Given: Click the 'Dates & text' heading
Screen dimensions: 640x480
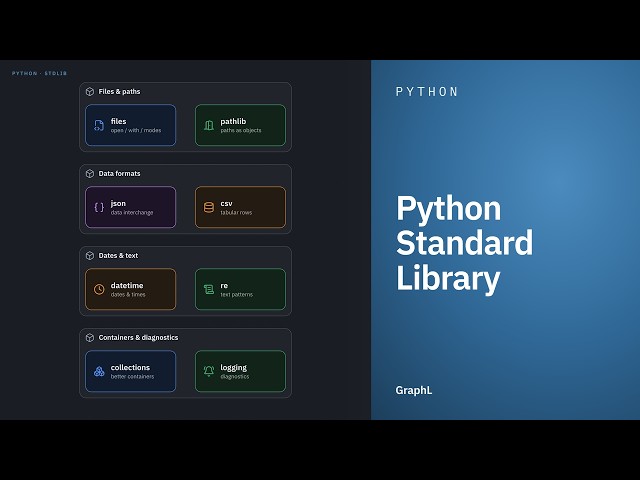Looking at the screenshot, I should pos(118,256).
